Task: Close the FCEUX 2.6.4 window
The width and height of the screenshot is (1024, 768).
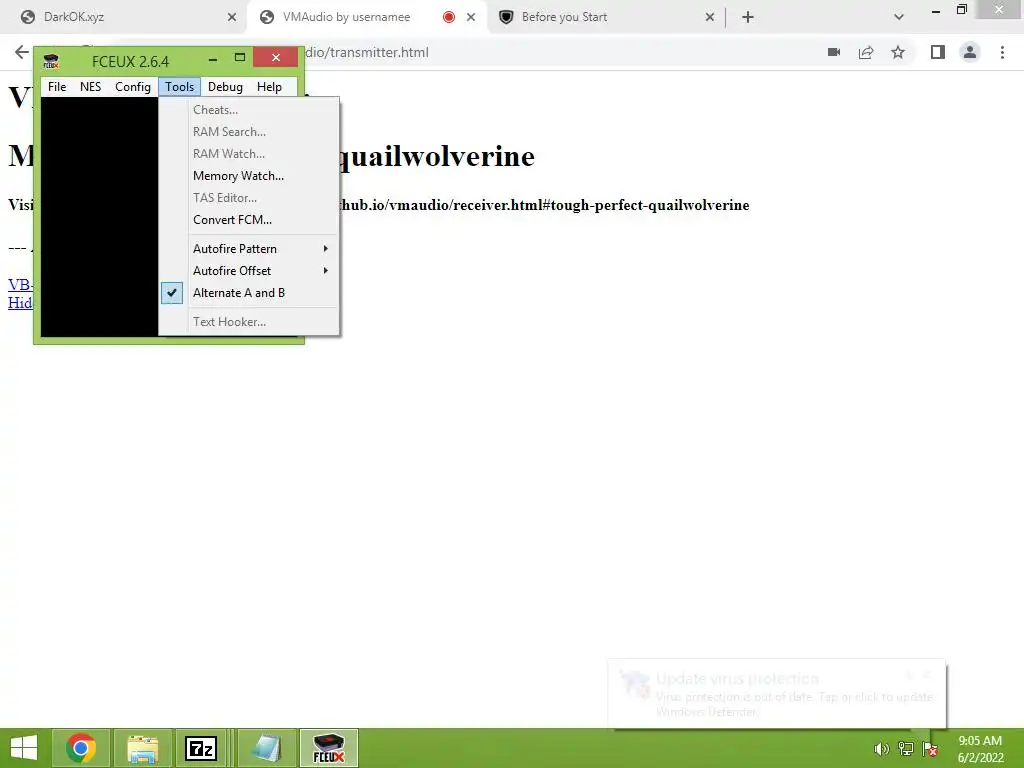Action: pos(276,57)
